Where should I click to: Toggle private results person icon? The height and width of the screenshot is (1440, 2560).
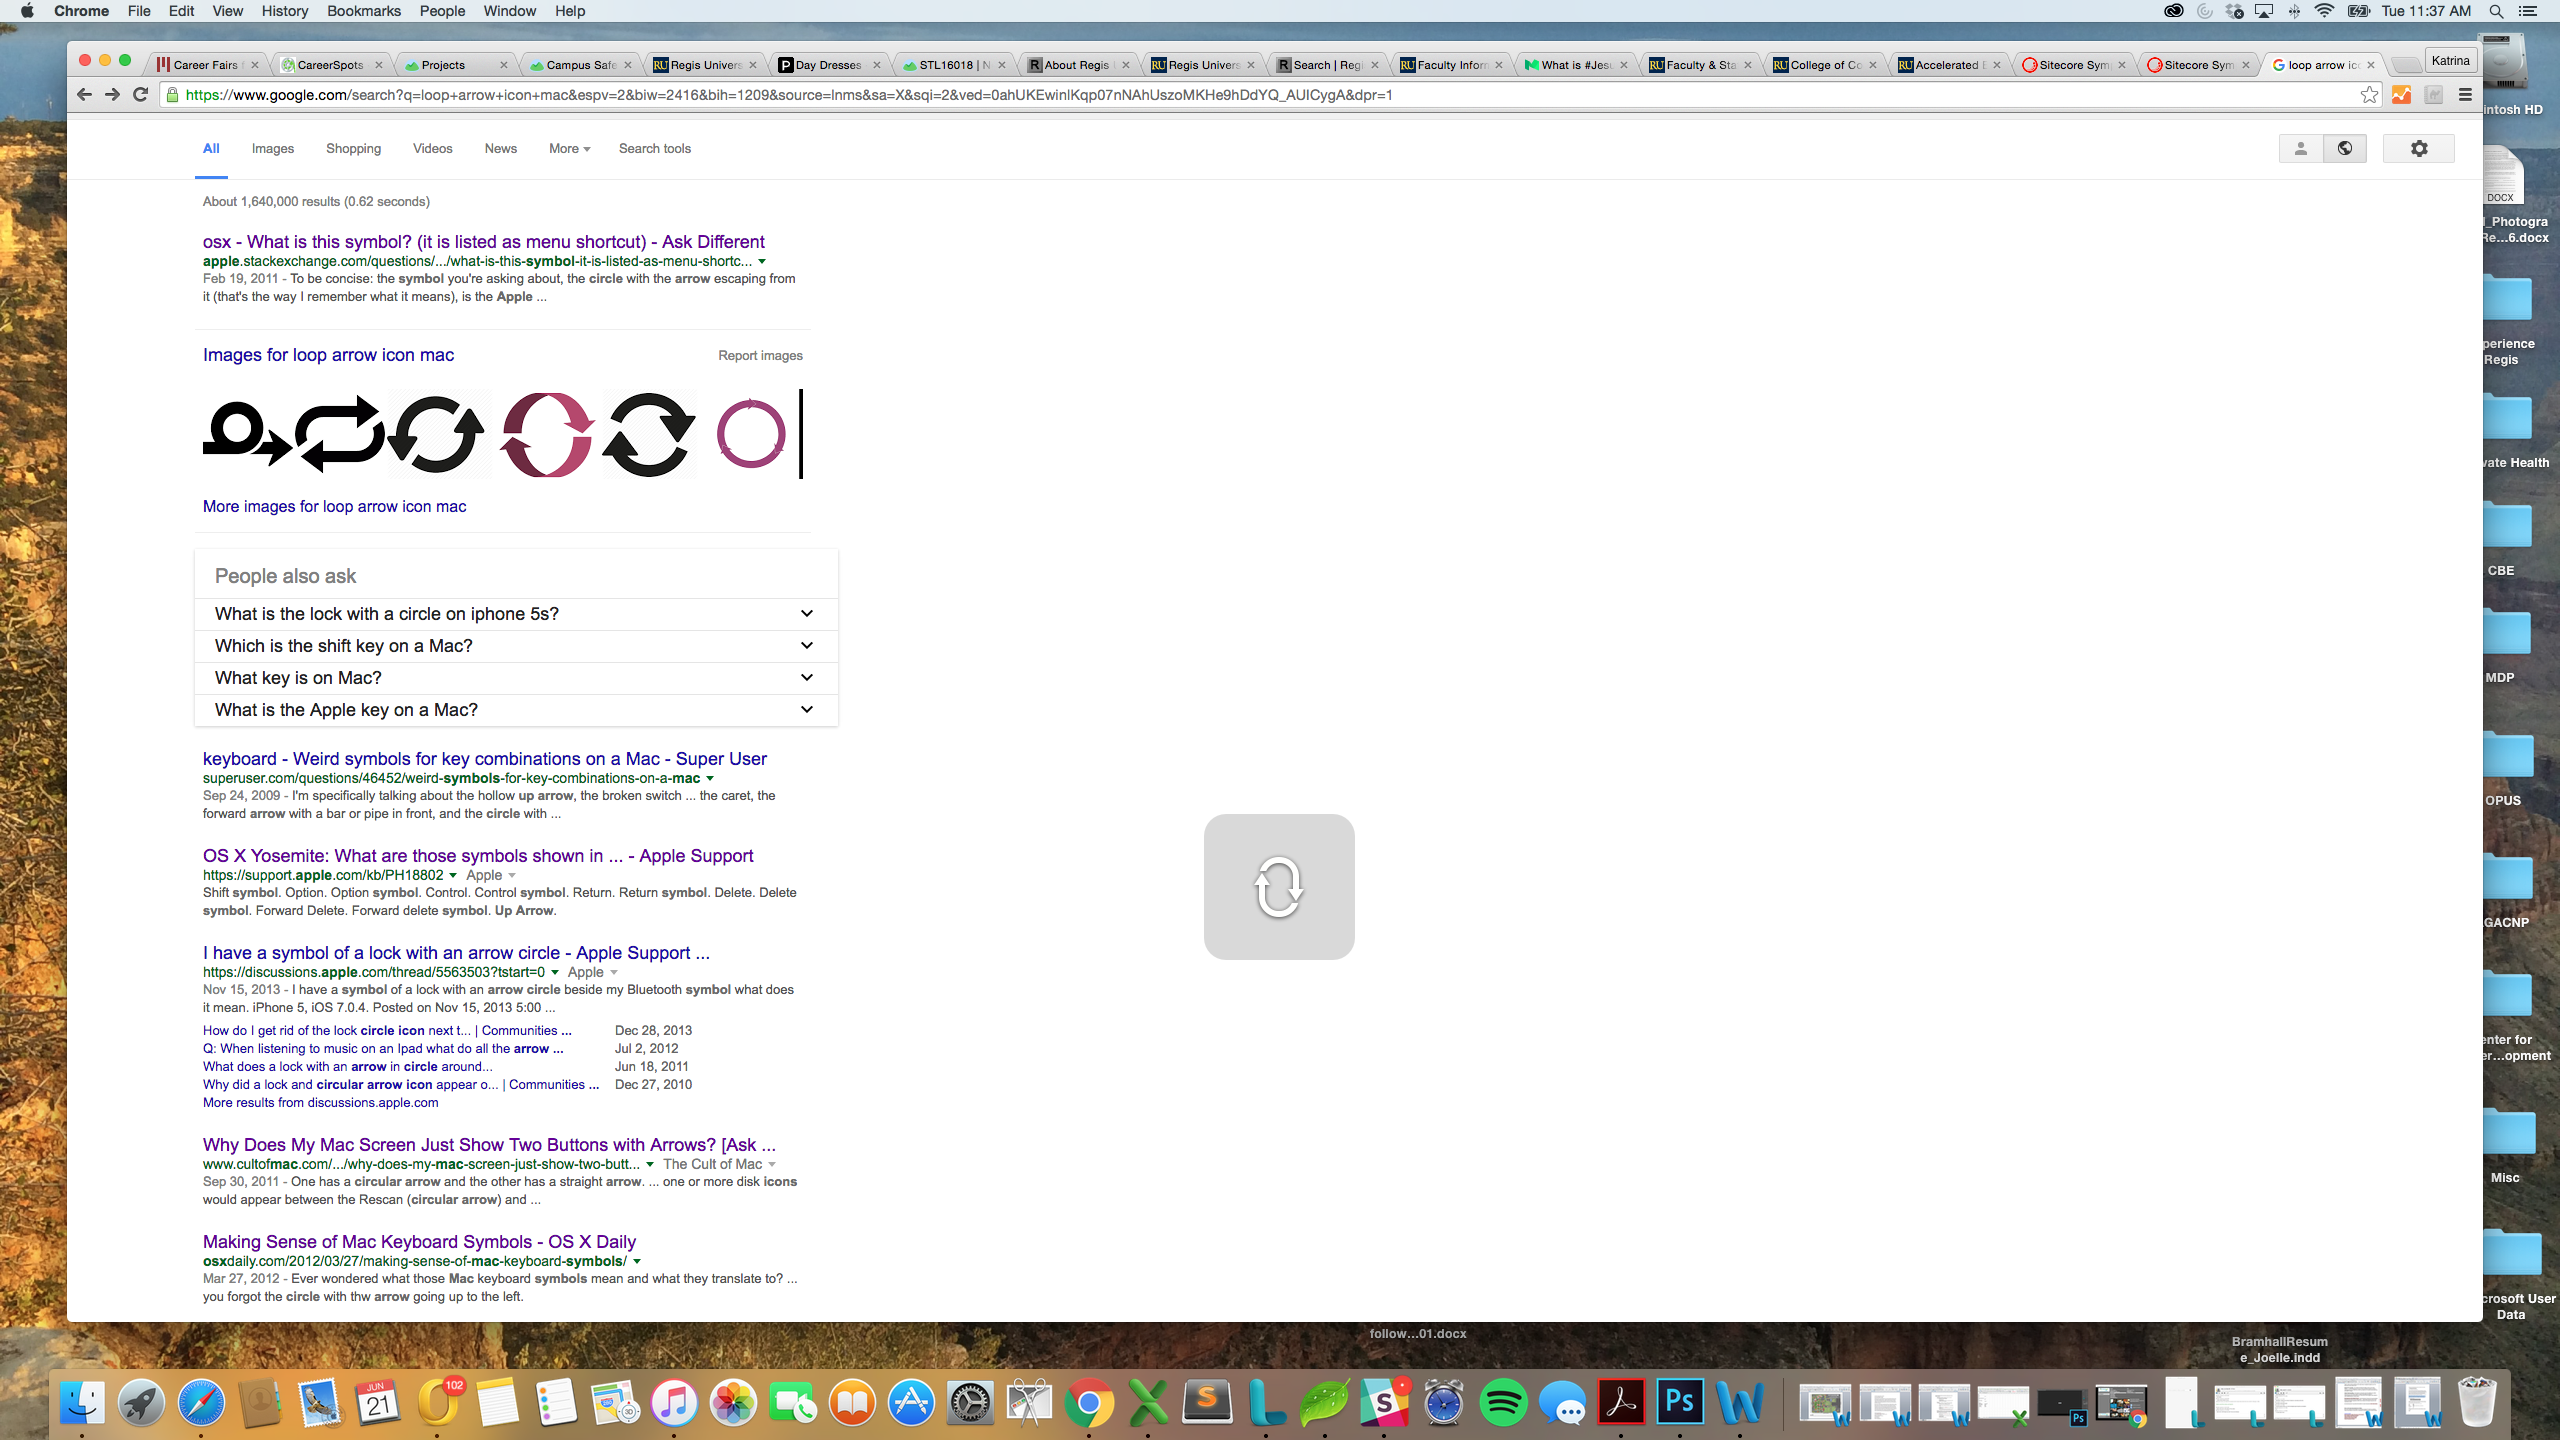point(2300,148)
